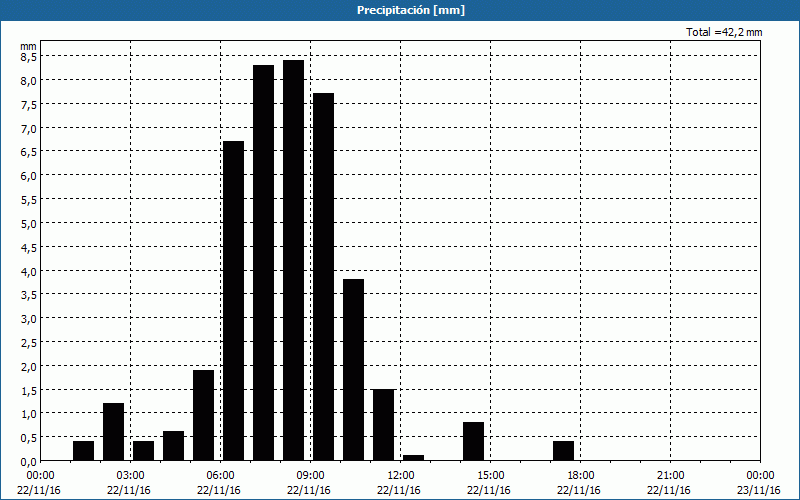The image size is (800, 500).
Task: Click the 2,5 y-axis value
Action: click(28, 342)
